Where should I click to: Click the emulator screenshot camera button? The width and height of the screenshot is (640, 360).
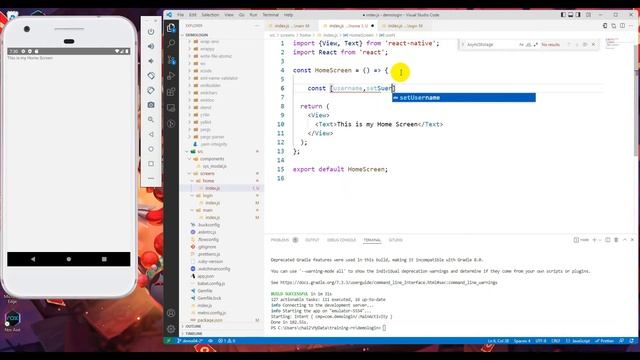151,105
